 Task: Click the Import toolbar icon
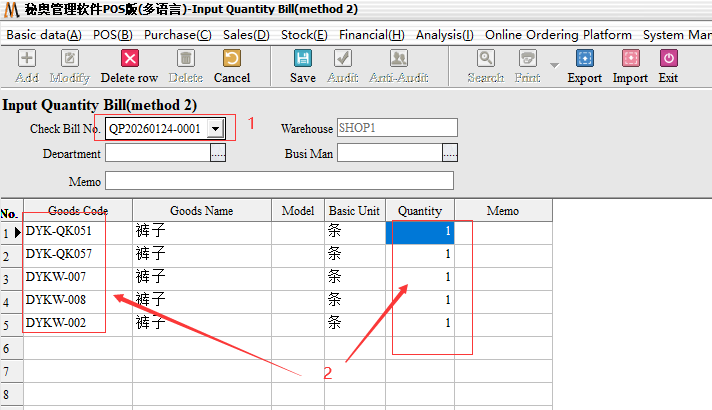coord(630,60)
